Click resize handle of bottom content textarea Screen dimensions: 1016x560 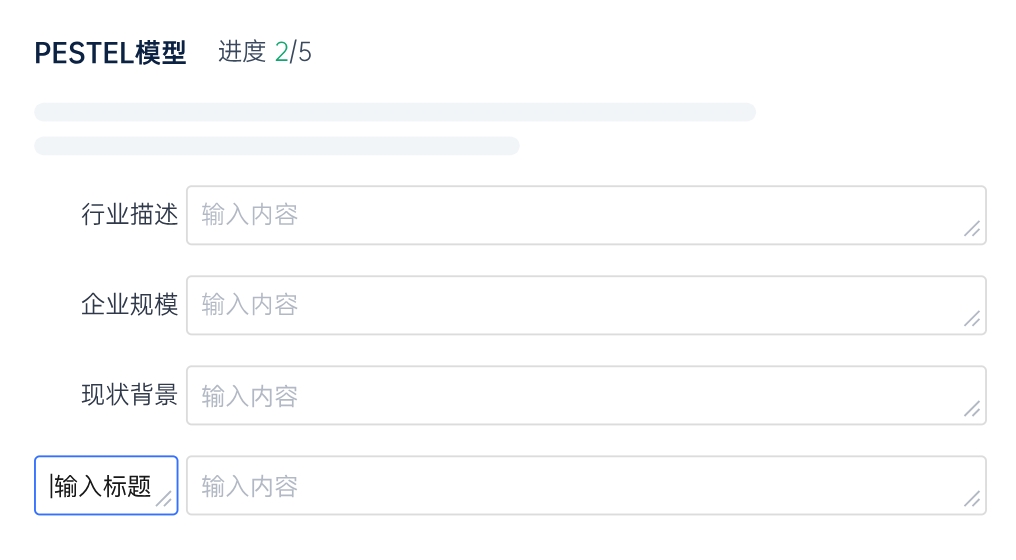click(971, 500)
